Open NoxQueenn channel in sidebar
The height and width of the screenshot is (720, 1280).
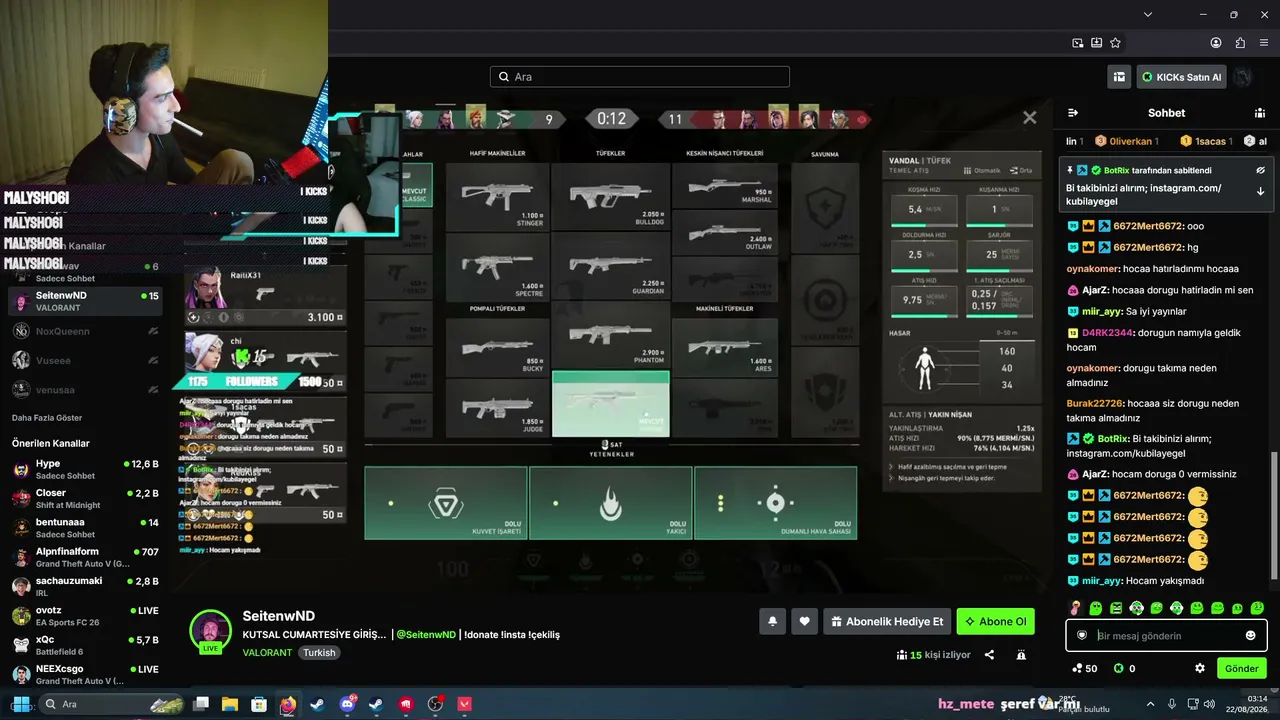pyautogui.click(x=84, y=331)
